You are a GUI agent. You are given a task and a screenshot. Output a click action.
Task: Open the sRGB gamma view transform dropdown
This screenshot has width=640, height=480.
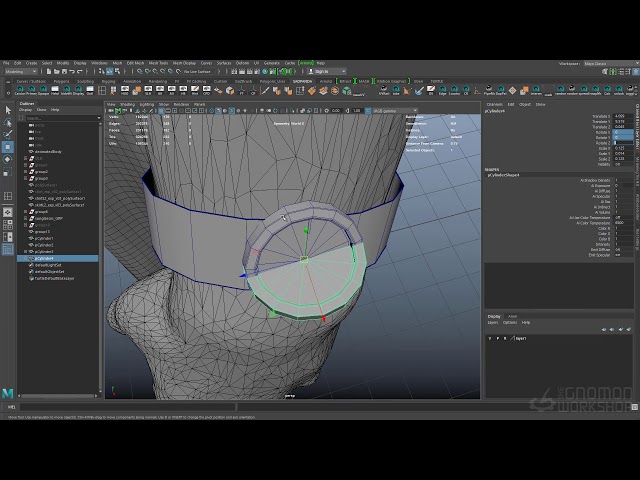(395, 111)
